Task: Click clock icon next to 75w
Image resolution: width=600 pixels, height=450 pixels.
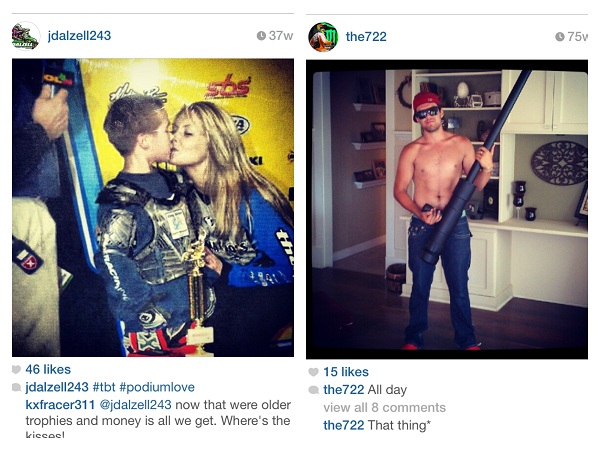Action: (x=559, y=37)
